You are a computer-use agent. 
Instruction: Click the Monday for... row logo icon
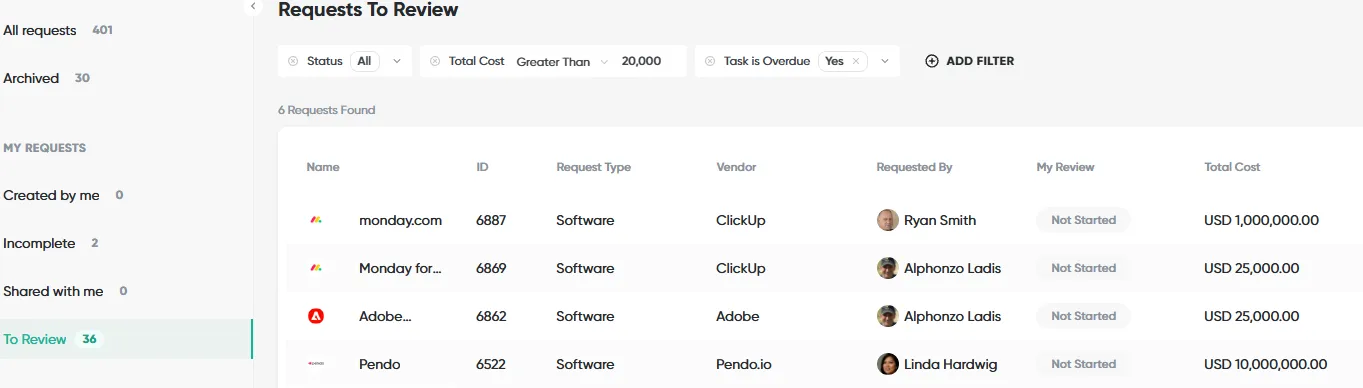316,268
